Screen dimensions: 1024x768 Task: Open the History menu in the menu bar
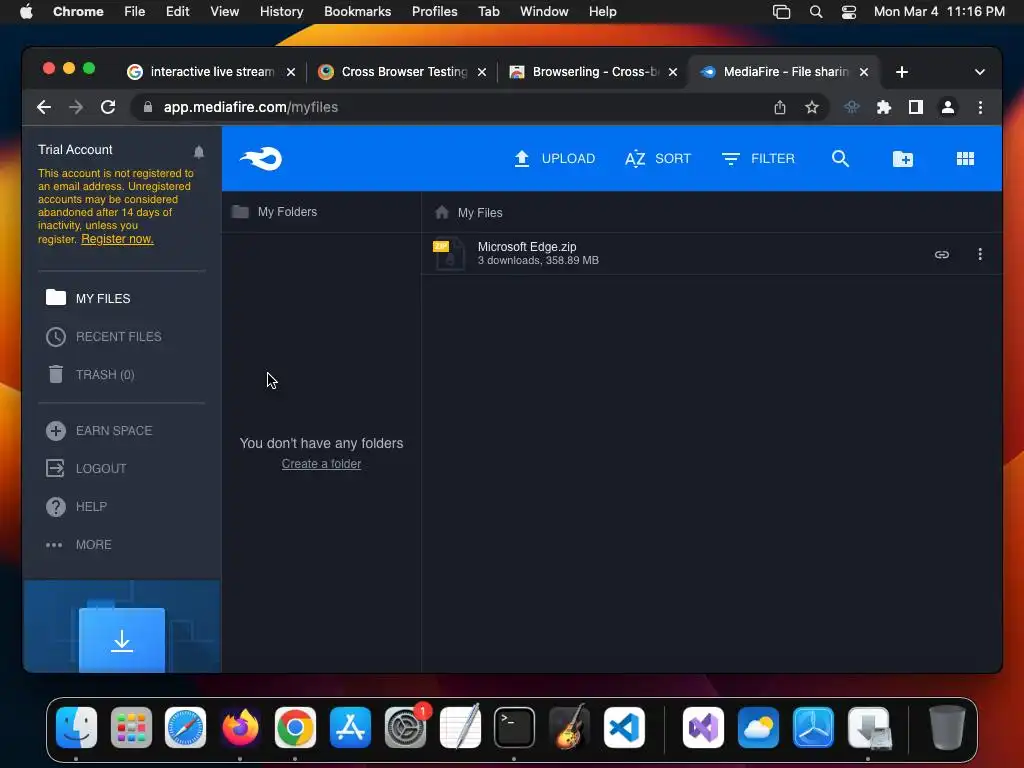[x=281, y=11]
